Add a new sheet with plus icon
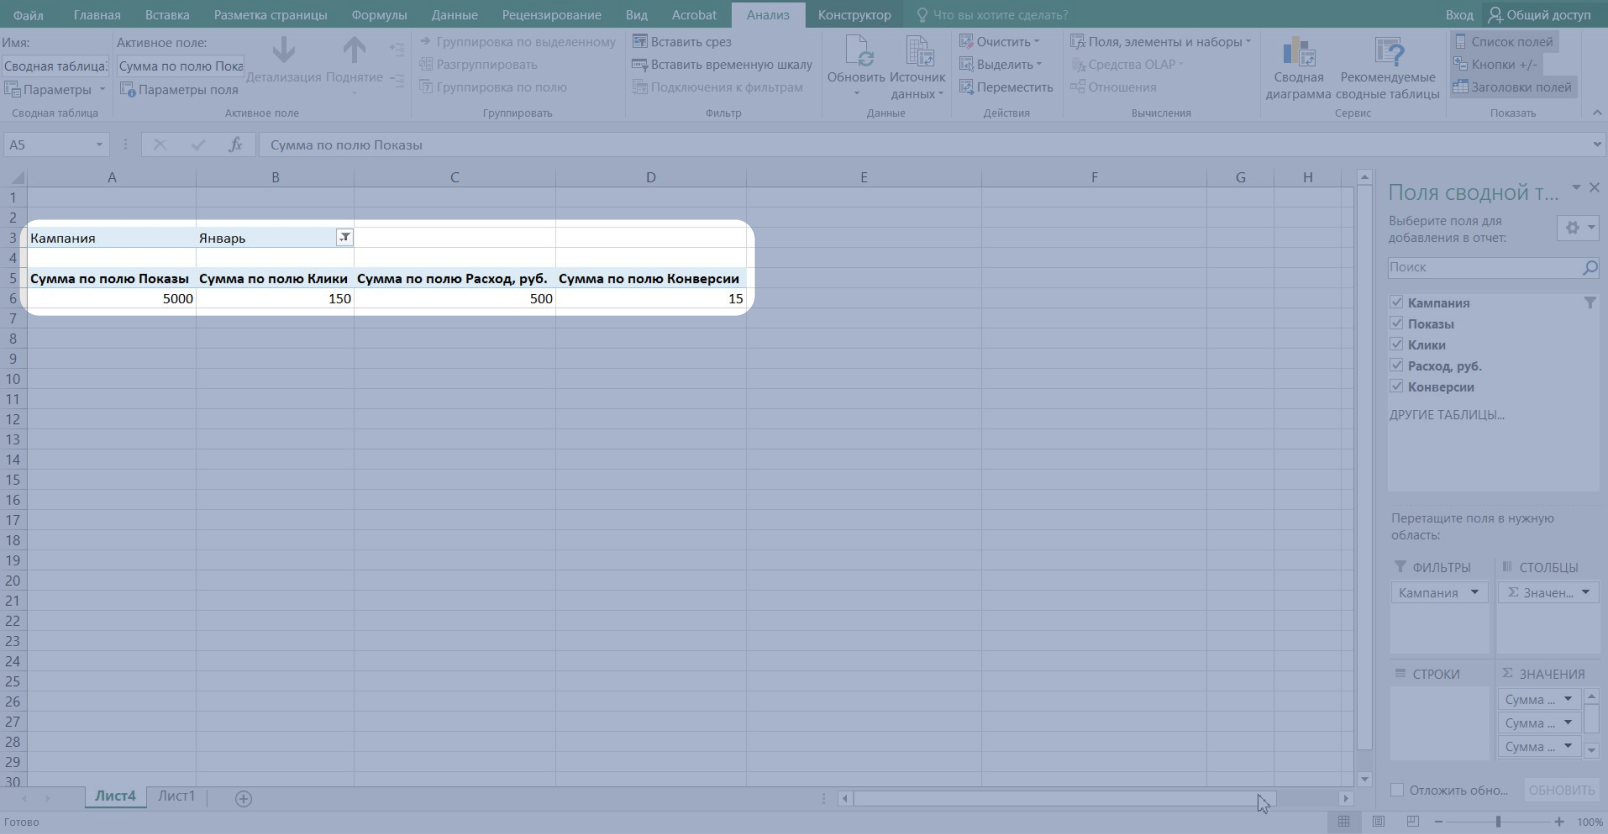 243,798
